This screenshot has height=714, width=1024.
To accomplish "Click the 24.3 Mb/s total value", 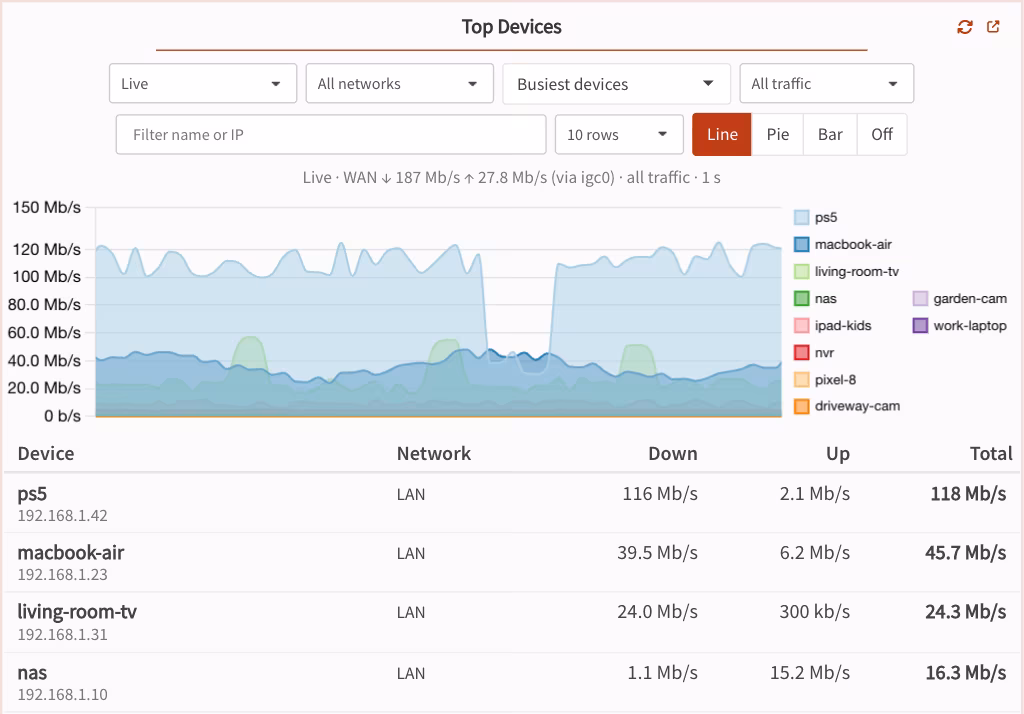I will pos(965,611).
